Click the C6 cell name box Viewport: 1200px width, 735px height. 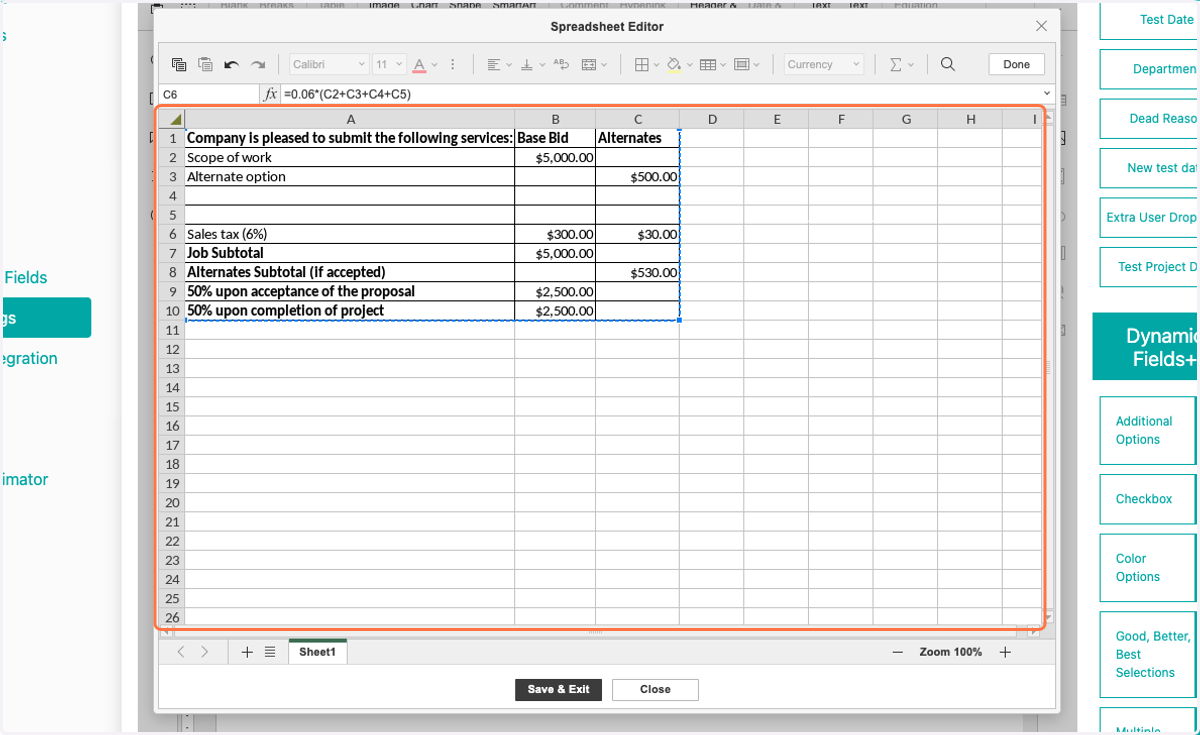(208, 94)
